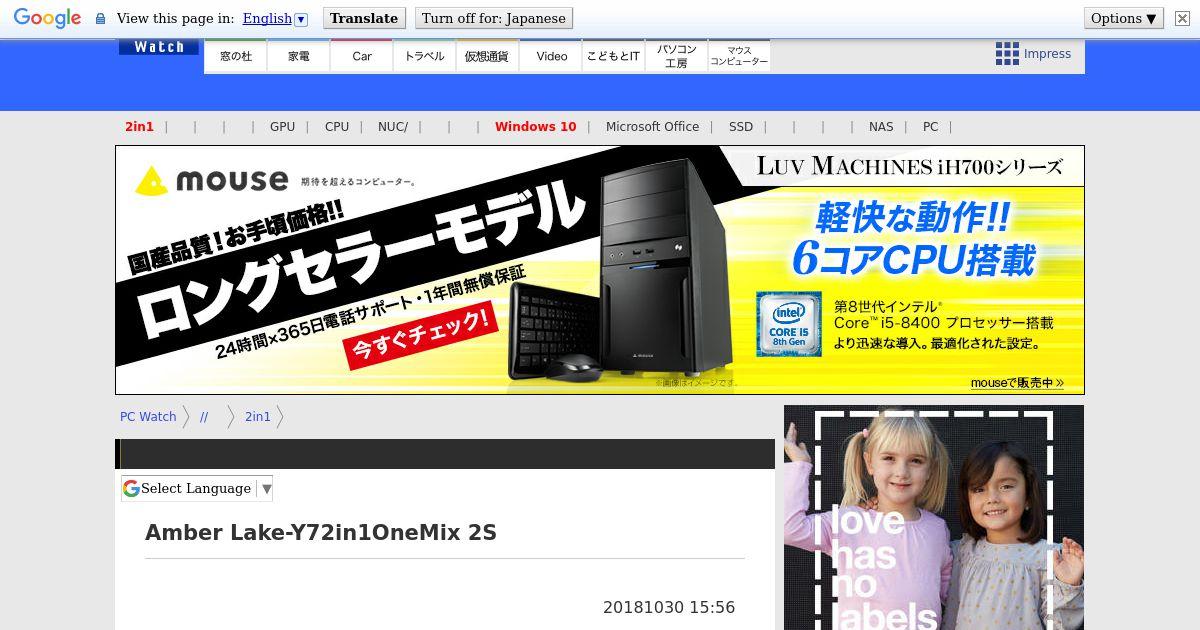Click the 今すぐチェック! red badge

tap(421, 336)
